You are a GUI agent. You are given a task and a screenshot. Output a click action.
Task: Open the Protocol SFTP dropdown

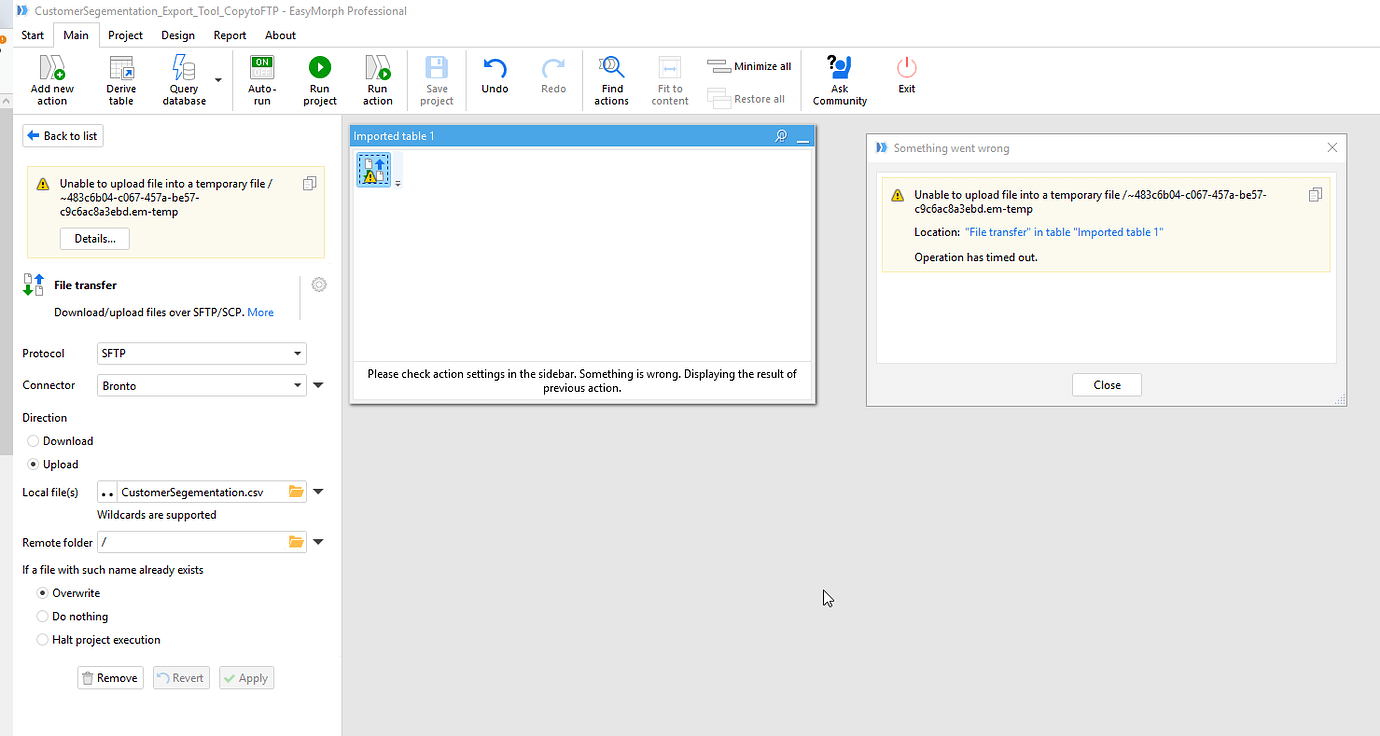coord(201,353)
